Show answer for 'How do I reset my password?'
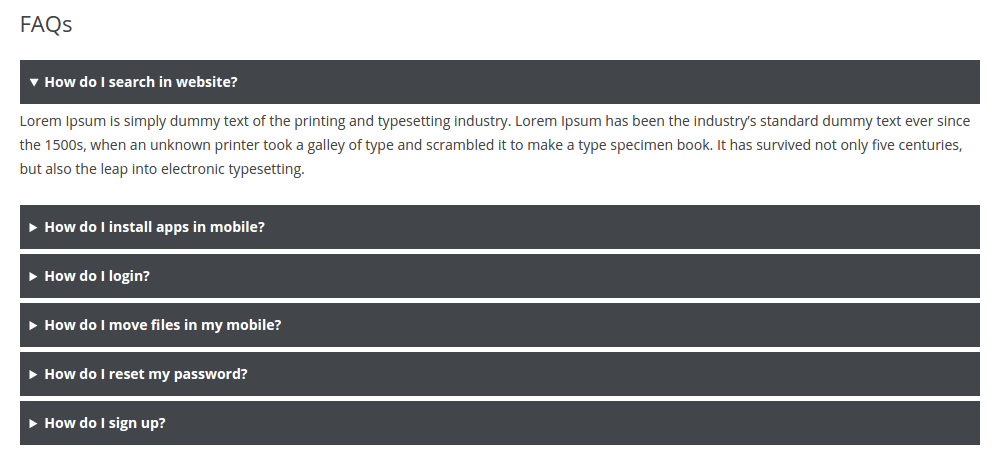Viewport: 1008px width, 465px height. pos(146,374)
